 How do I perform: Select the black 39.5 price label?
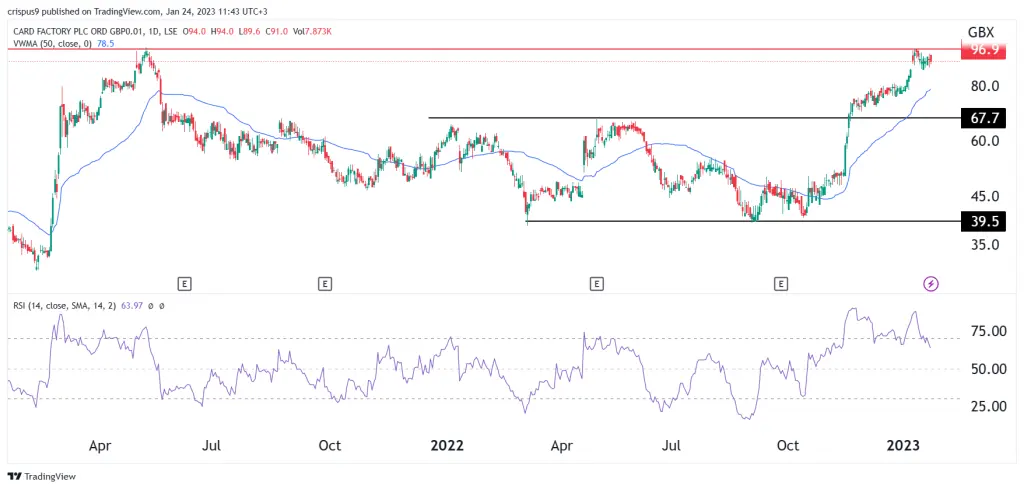point(984,221)
